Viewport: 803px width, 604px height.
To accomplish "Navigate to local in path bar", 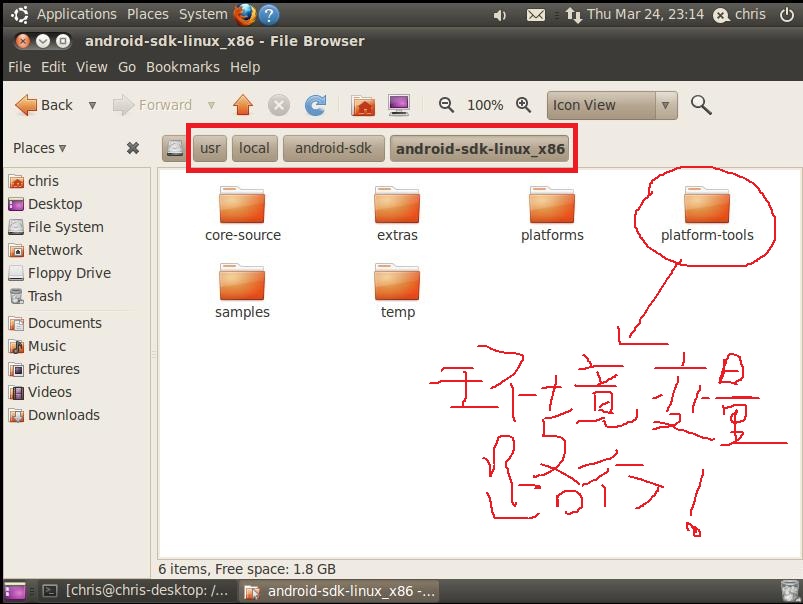I will coord(255,149).
